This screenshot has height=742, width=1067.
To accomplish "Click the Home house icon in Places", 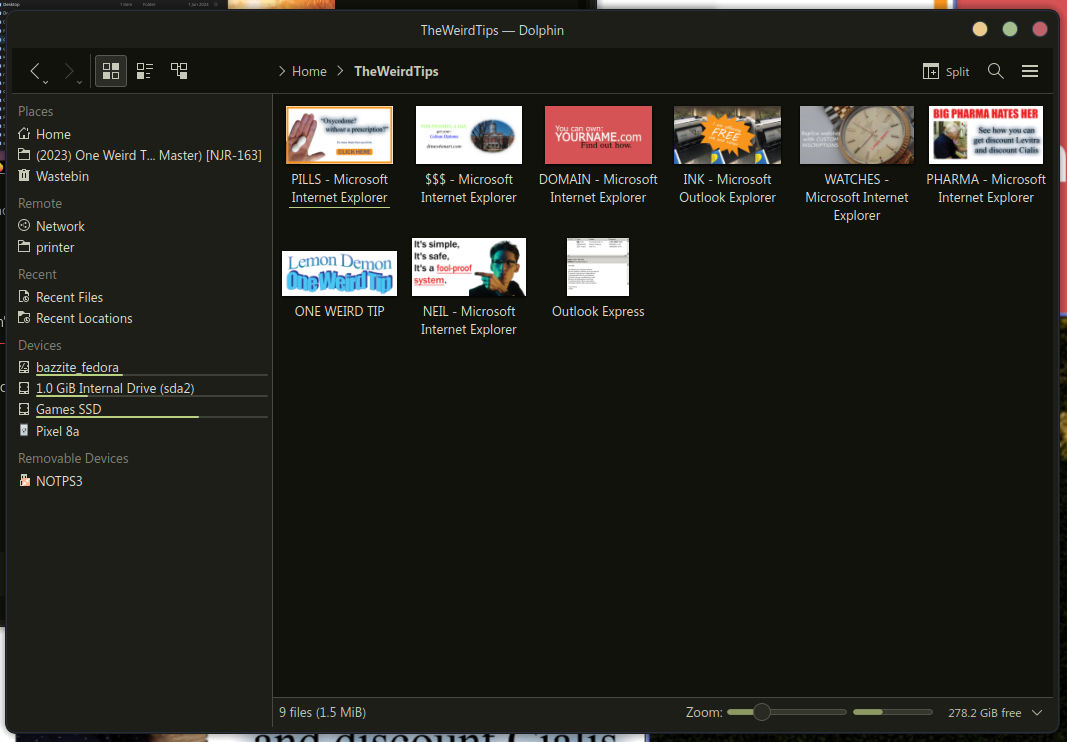I will pyautogui.click(x=24, y=133).
